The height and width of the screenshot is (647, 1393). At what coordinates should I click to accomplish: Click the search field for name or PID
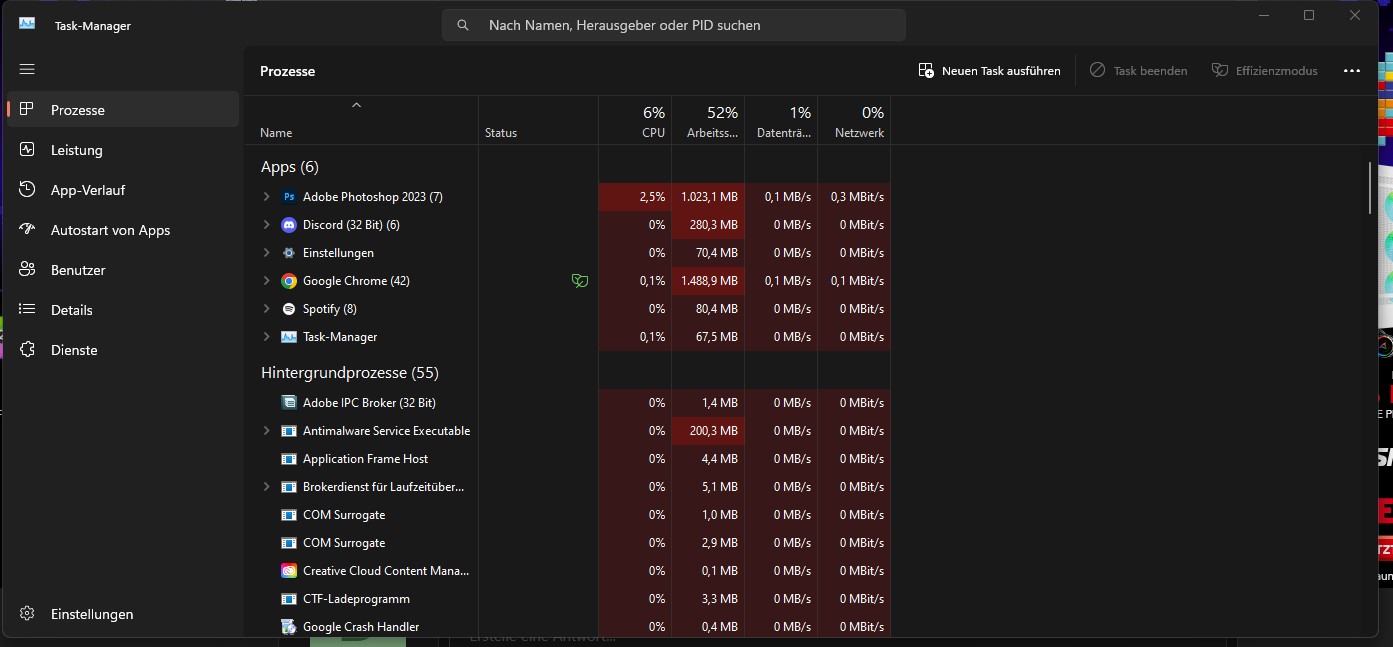click(674, 25)
